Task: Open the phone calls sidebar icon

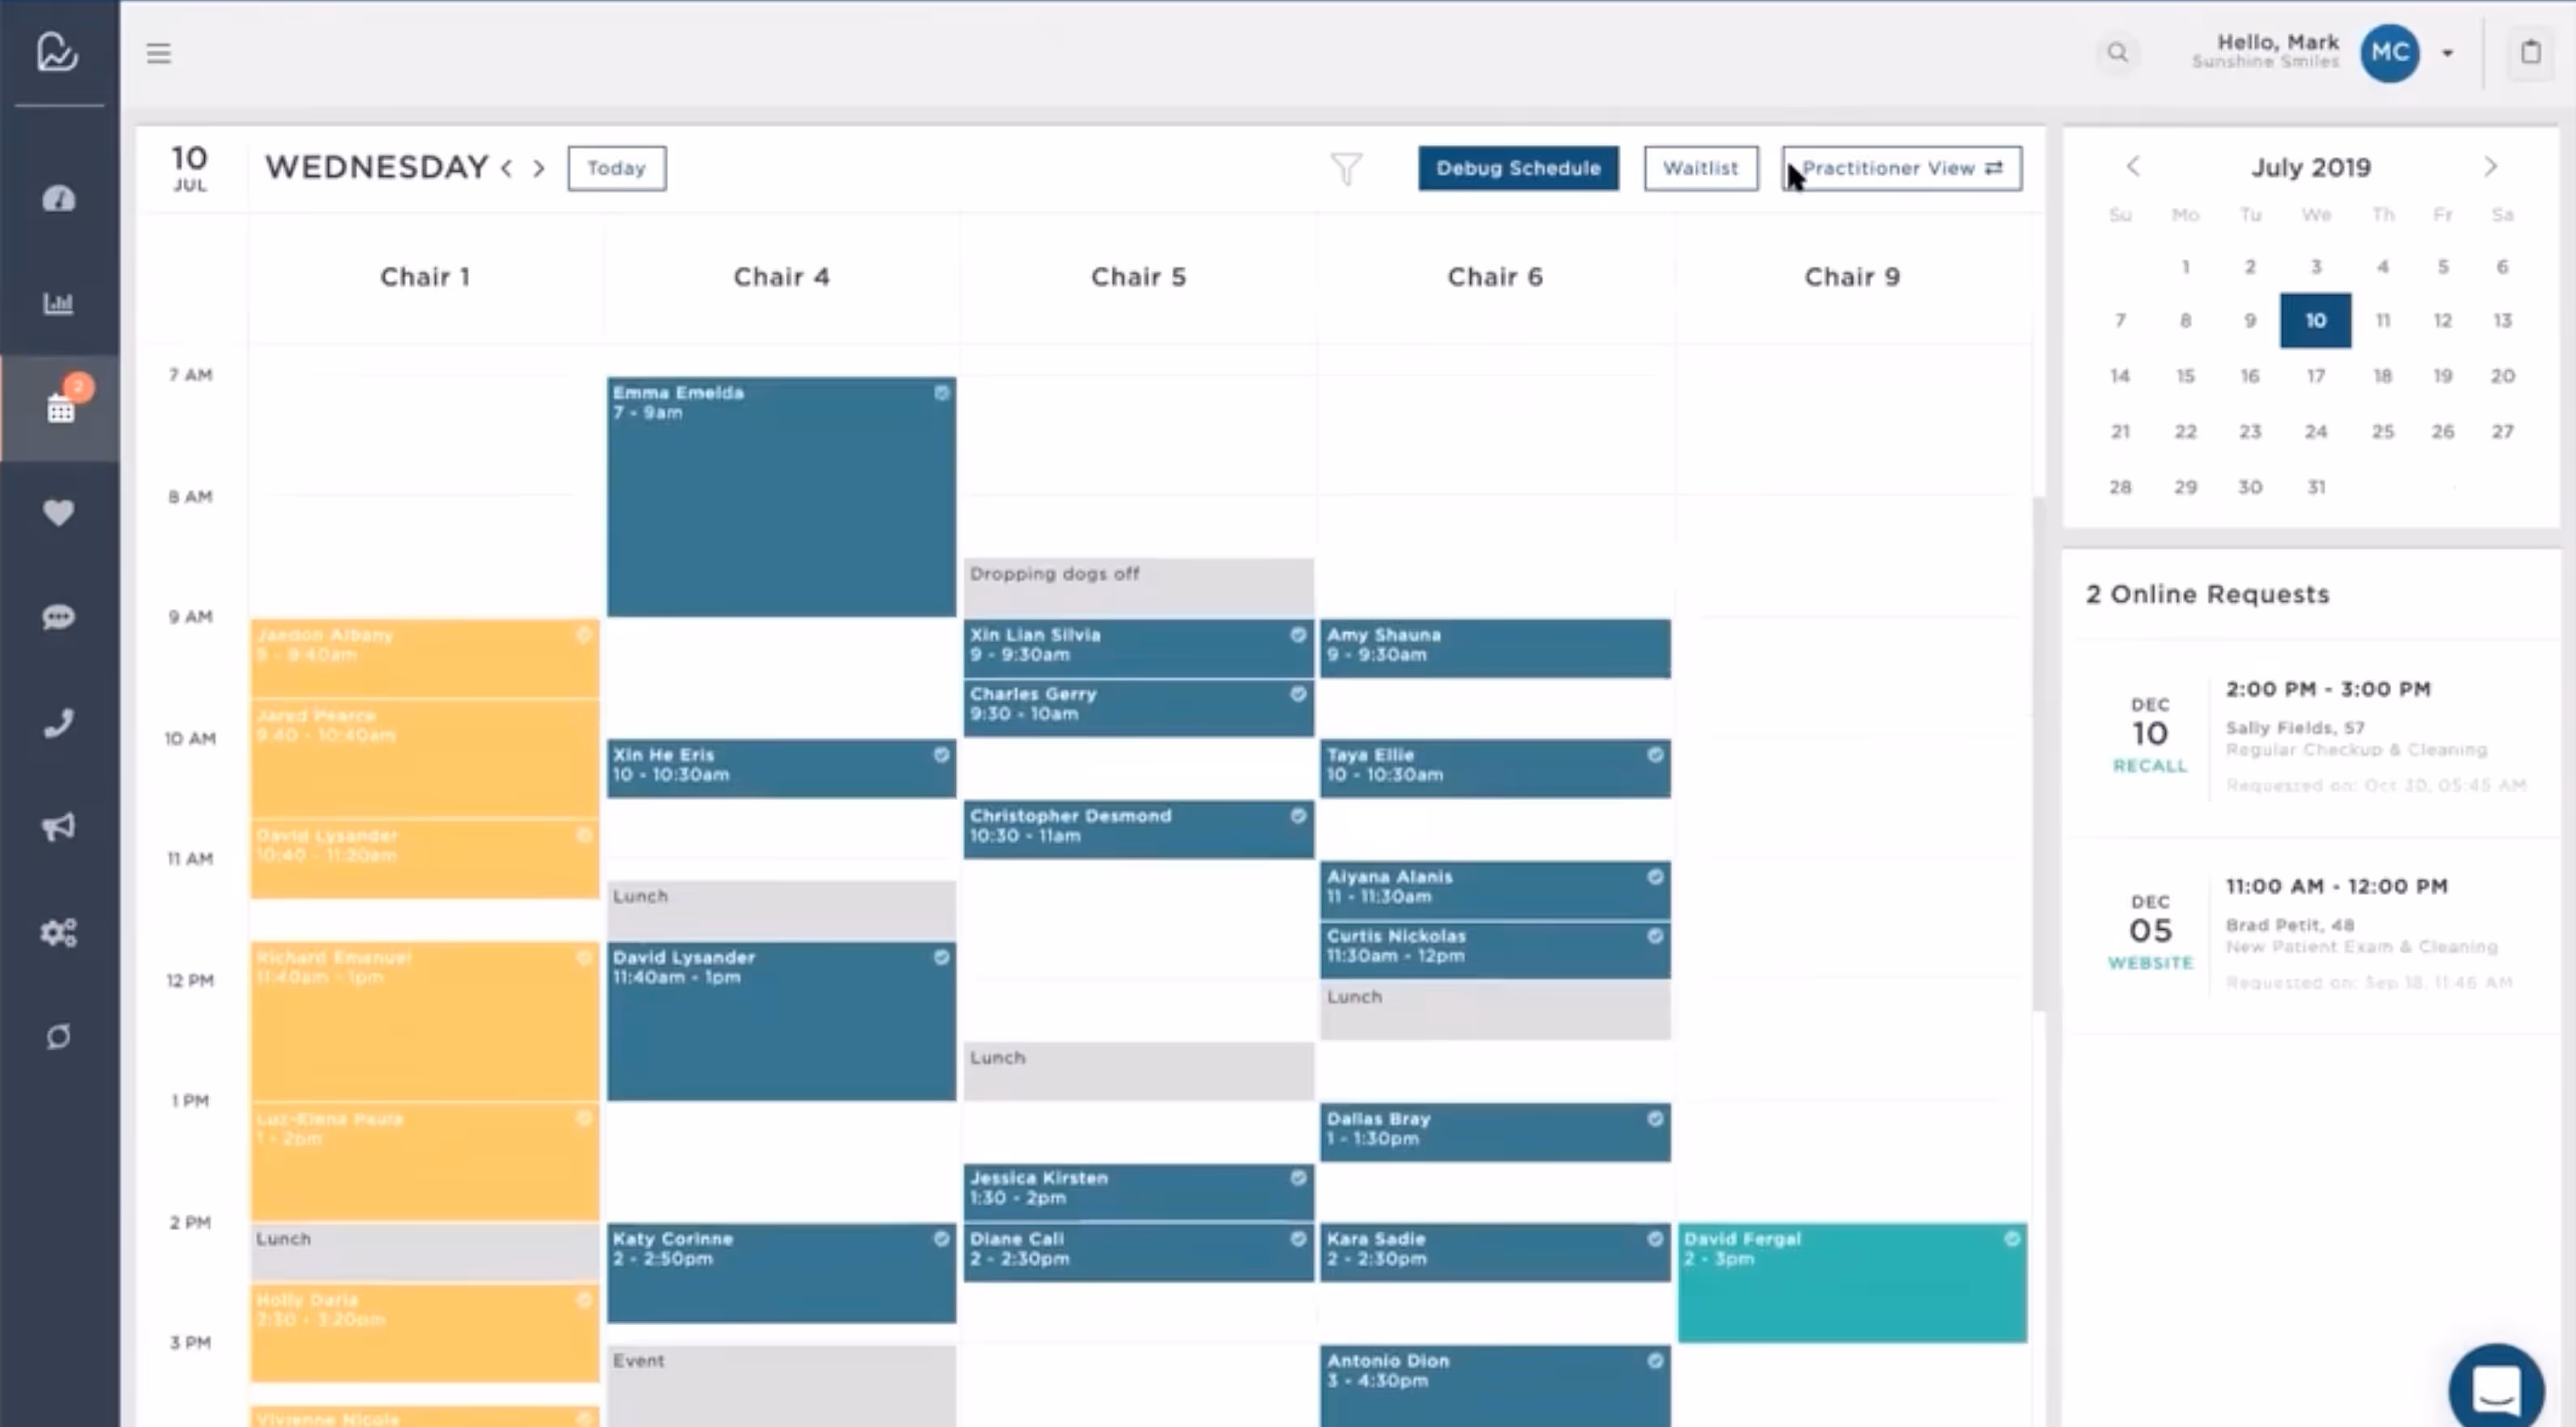Action: click(x=58, y=723)
